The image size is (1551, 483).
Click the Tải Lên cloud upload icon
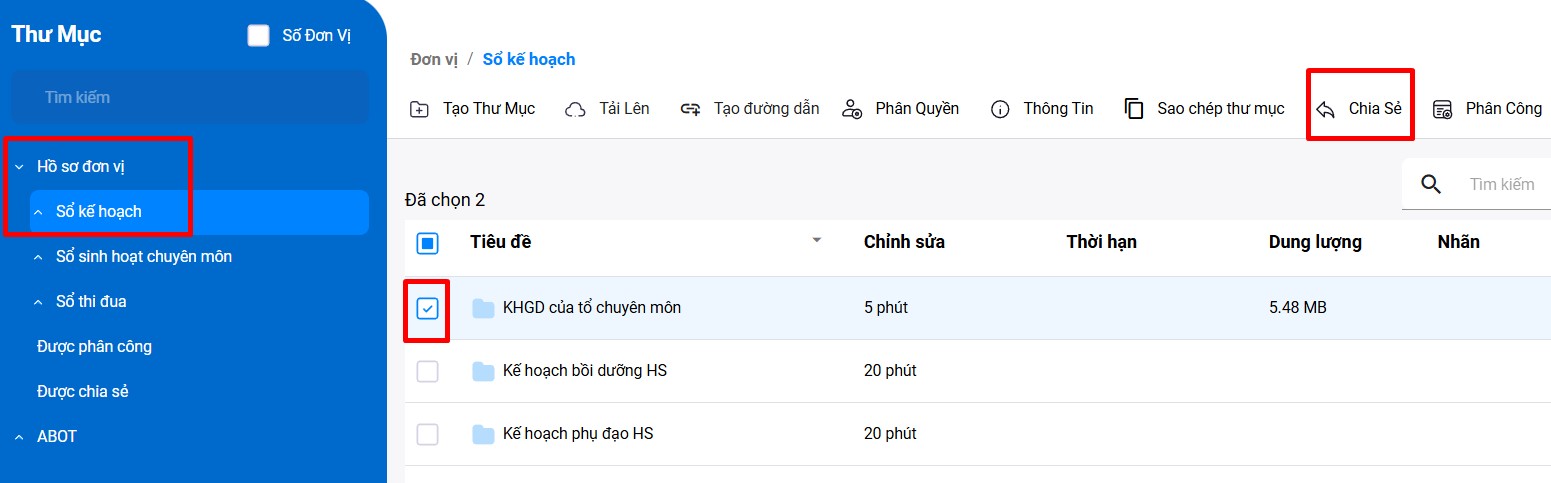575,109
